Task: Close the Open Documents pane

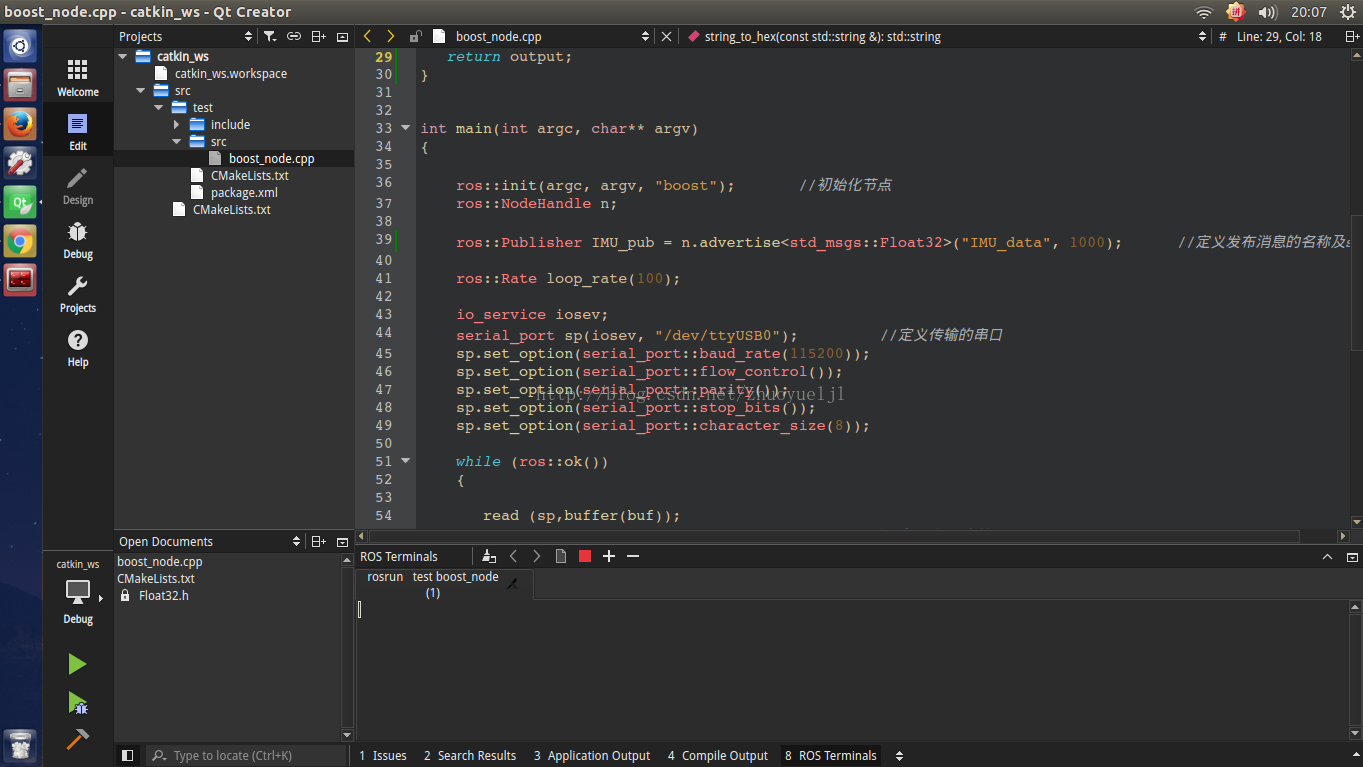Action: point(342,541)
